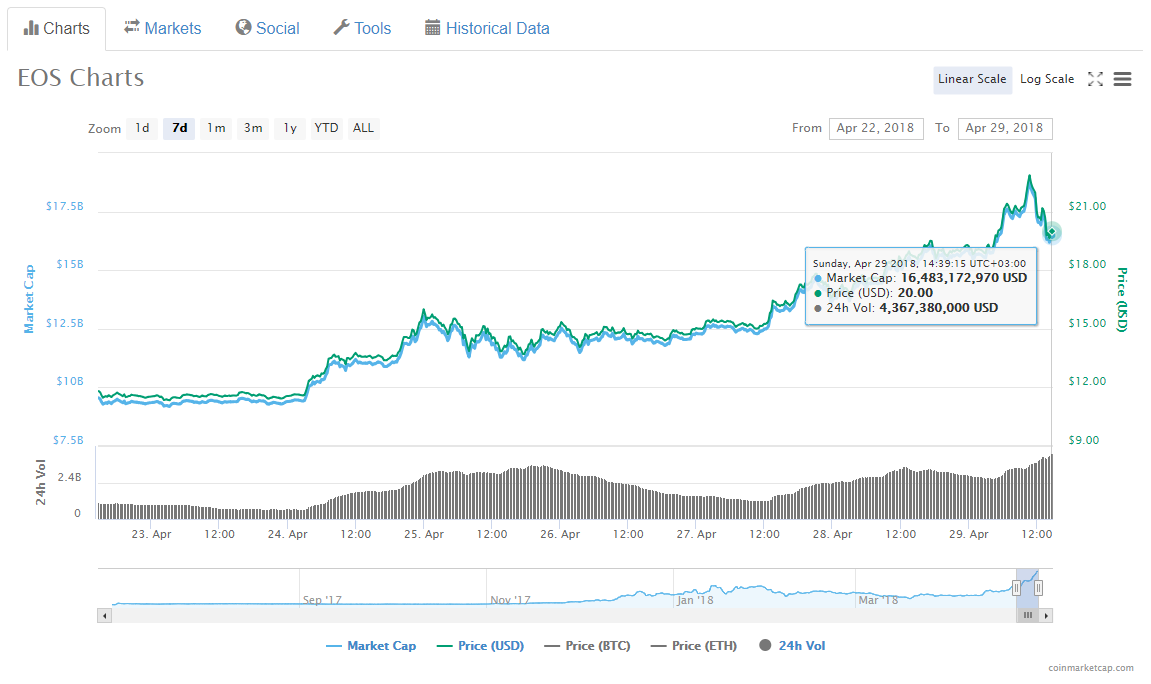1151x684 pixels.
Task: Select the 1m zoom range
Action: click(x=216, y=128)
